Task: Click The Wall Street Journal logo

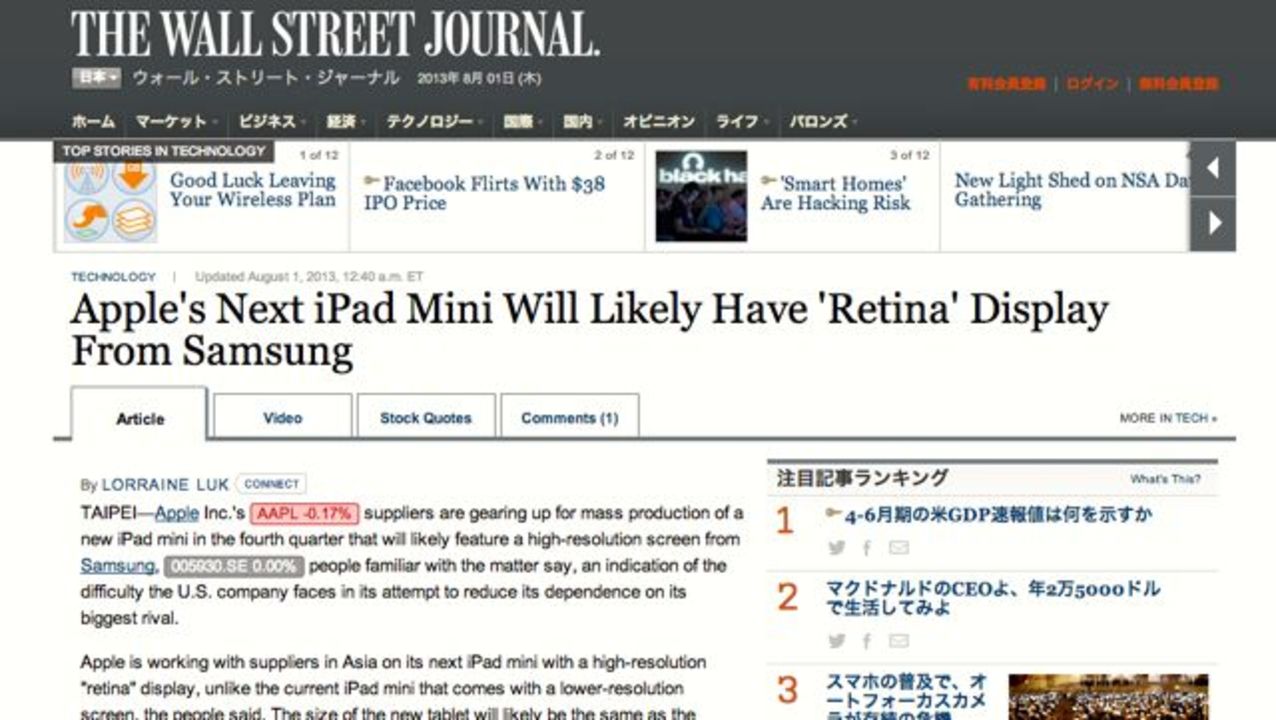Action: click(335, 33)
